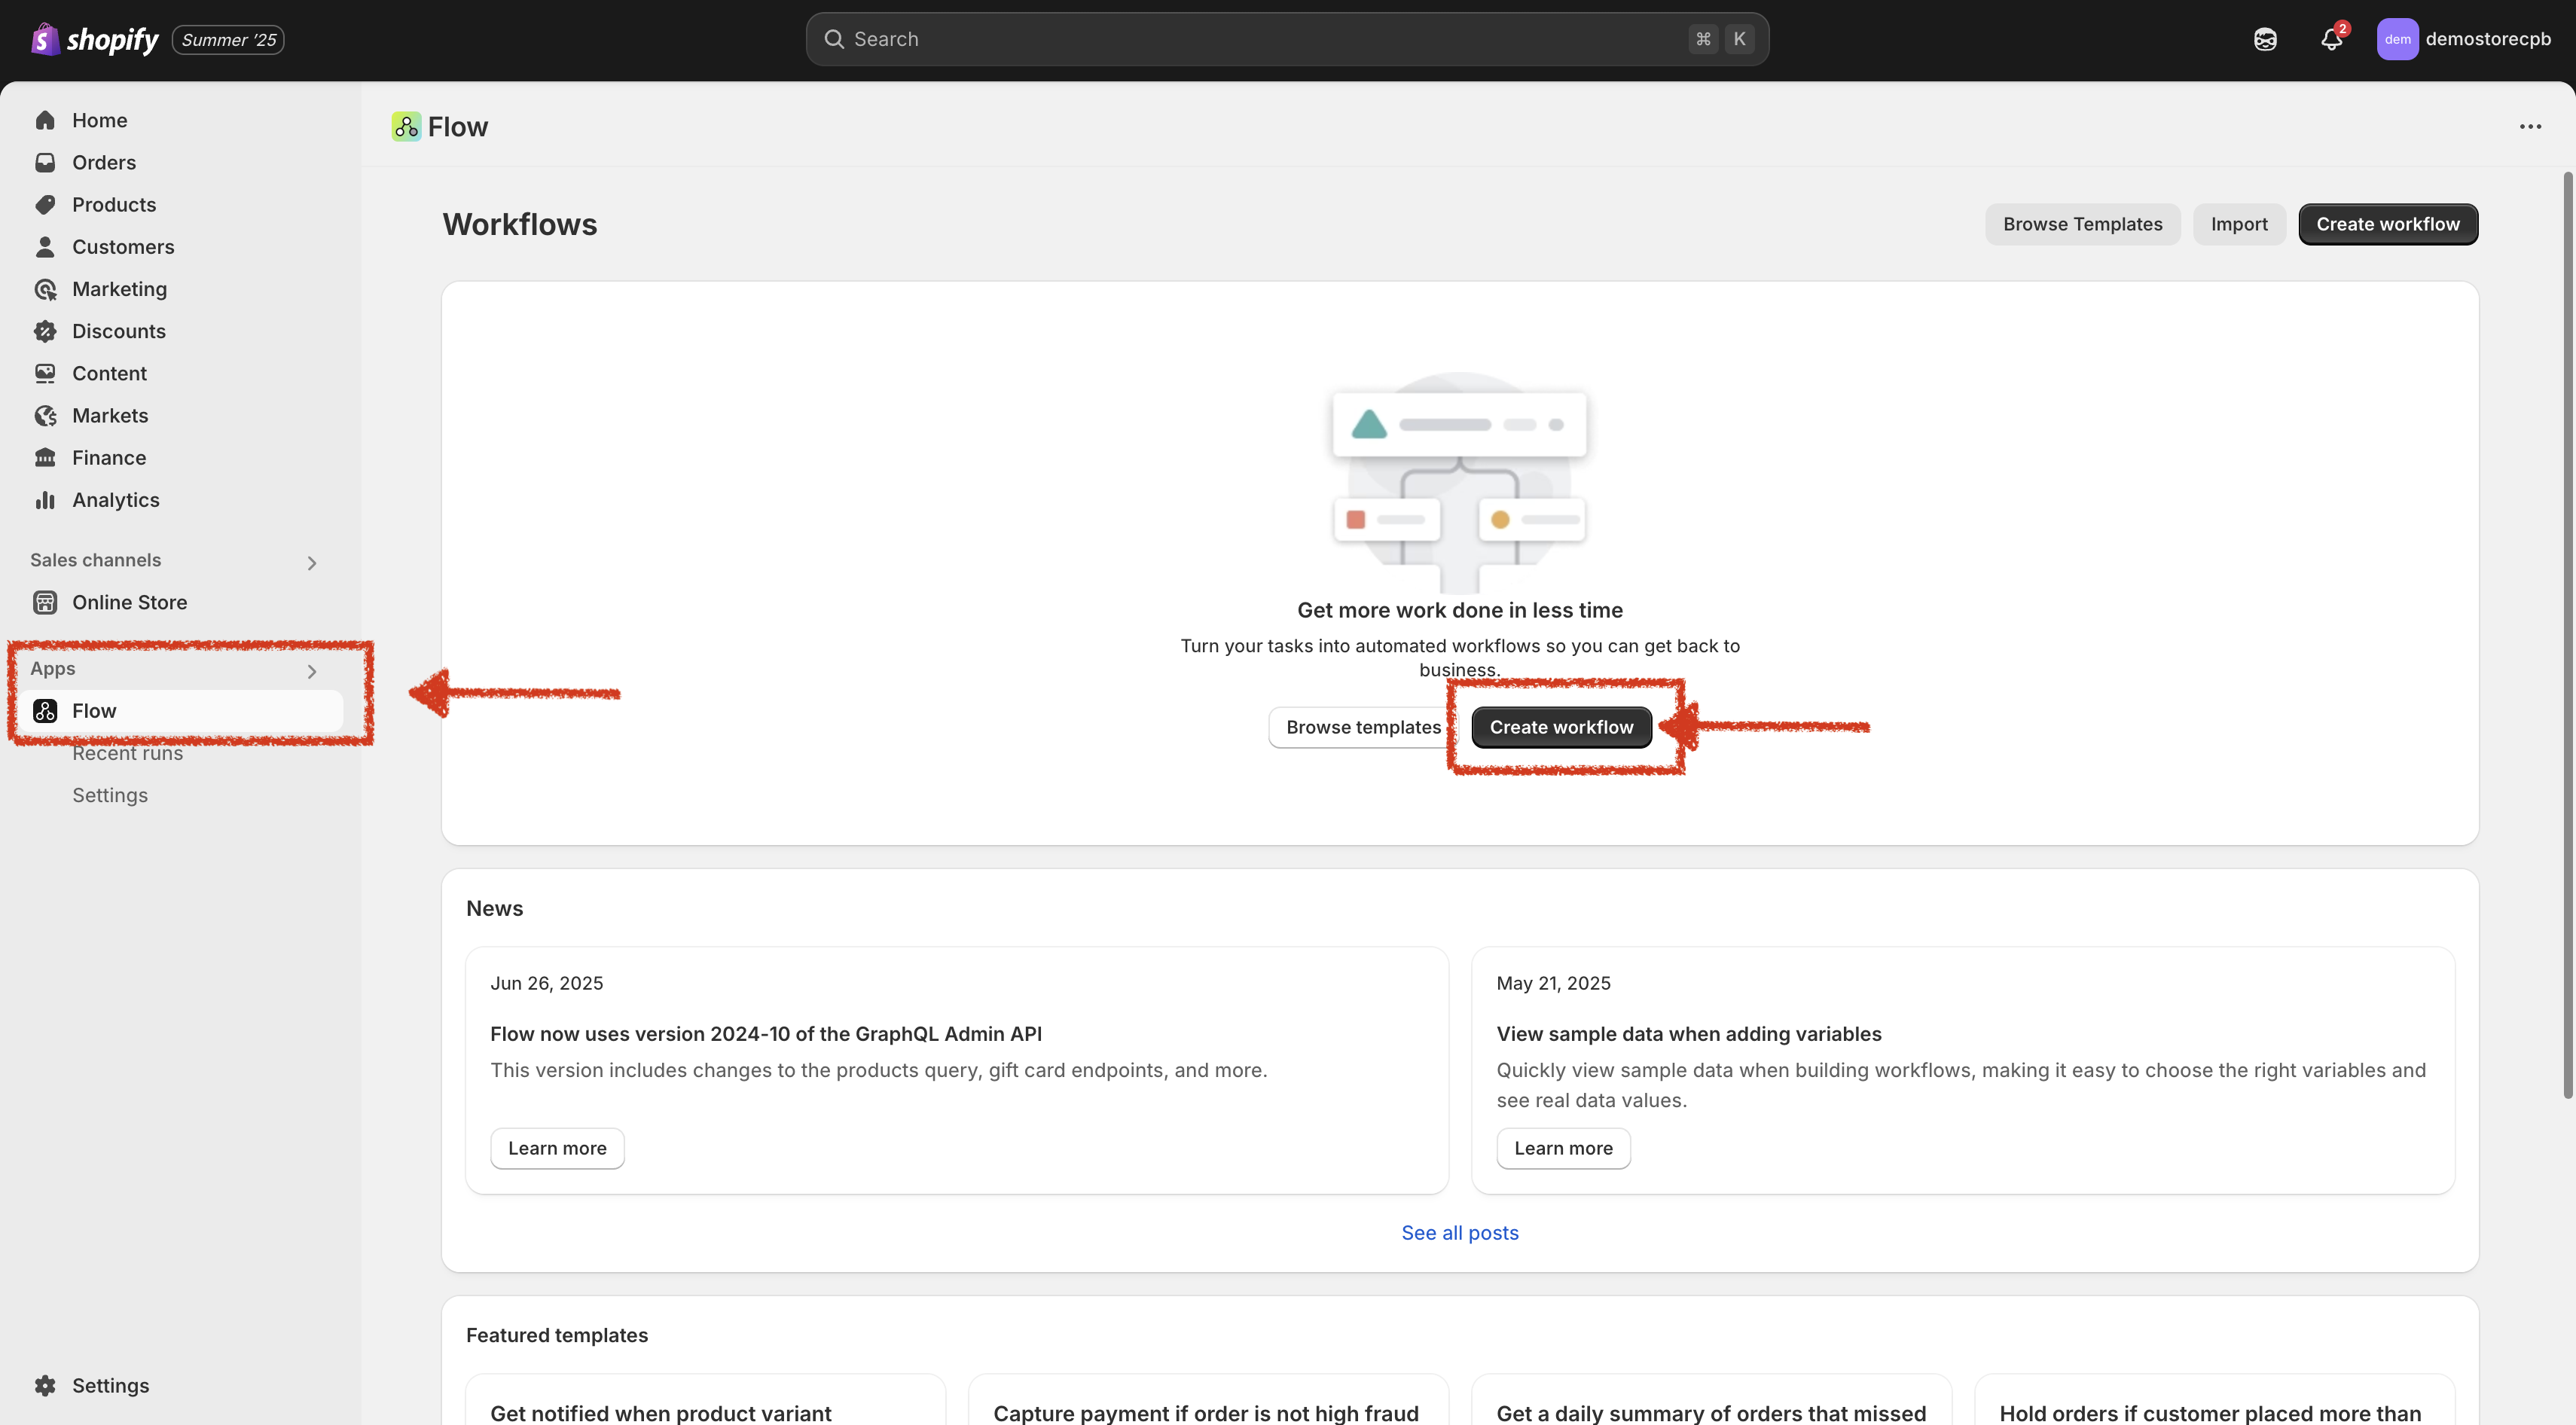Click the Import button

click(x=2239, y=224)
